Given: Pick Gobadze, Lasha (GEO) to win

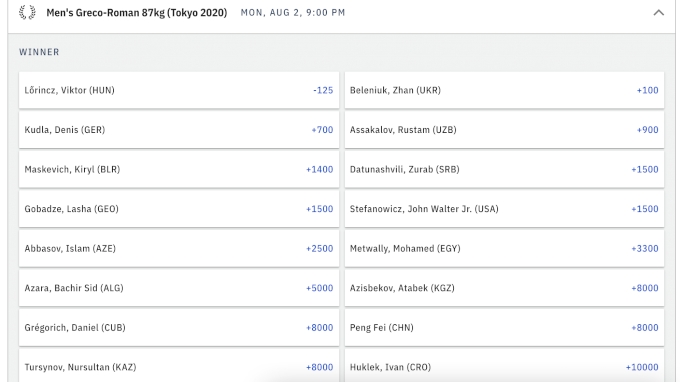Looking at the screenshot, I should 179,209.
